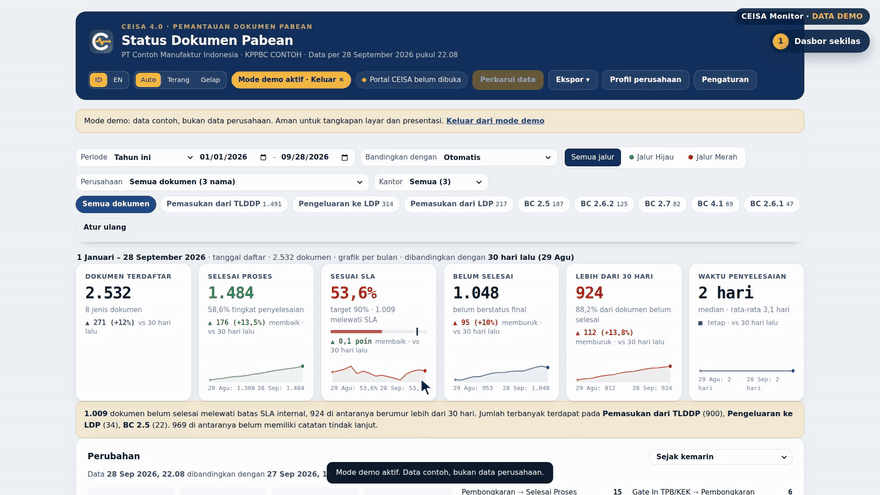This screenshot has width=880, height=495.
Task: Filter to BC 4.1 documents
Action: coord(715,204)
